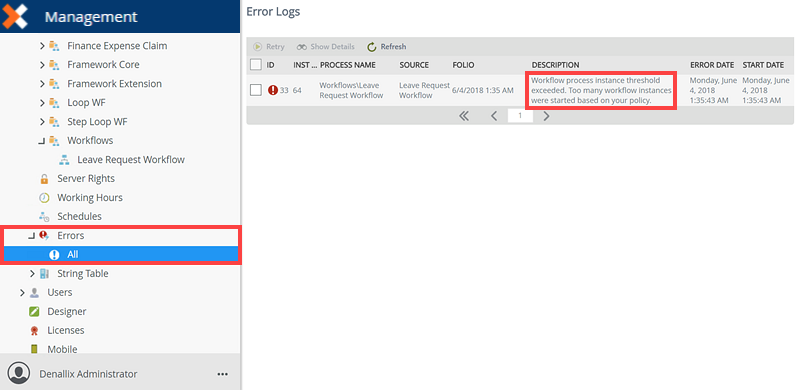Screen dimensions: 800x390
Task: Click the Licenses ribbon icon
Action: 34,330
